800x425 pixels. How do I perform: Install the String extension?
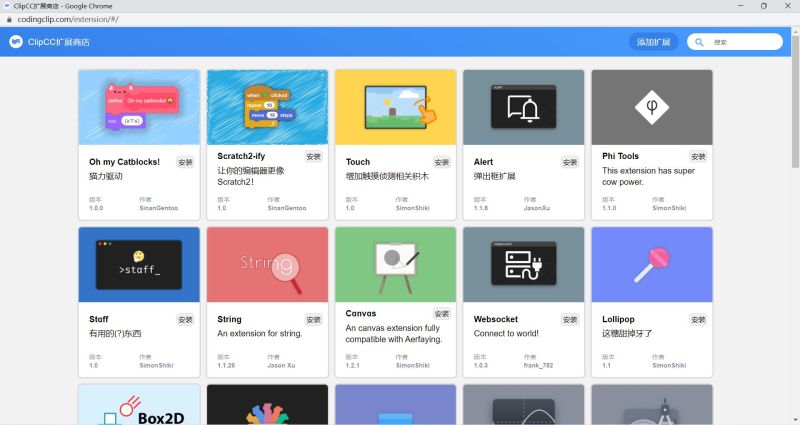[x=314, y=319]
